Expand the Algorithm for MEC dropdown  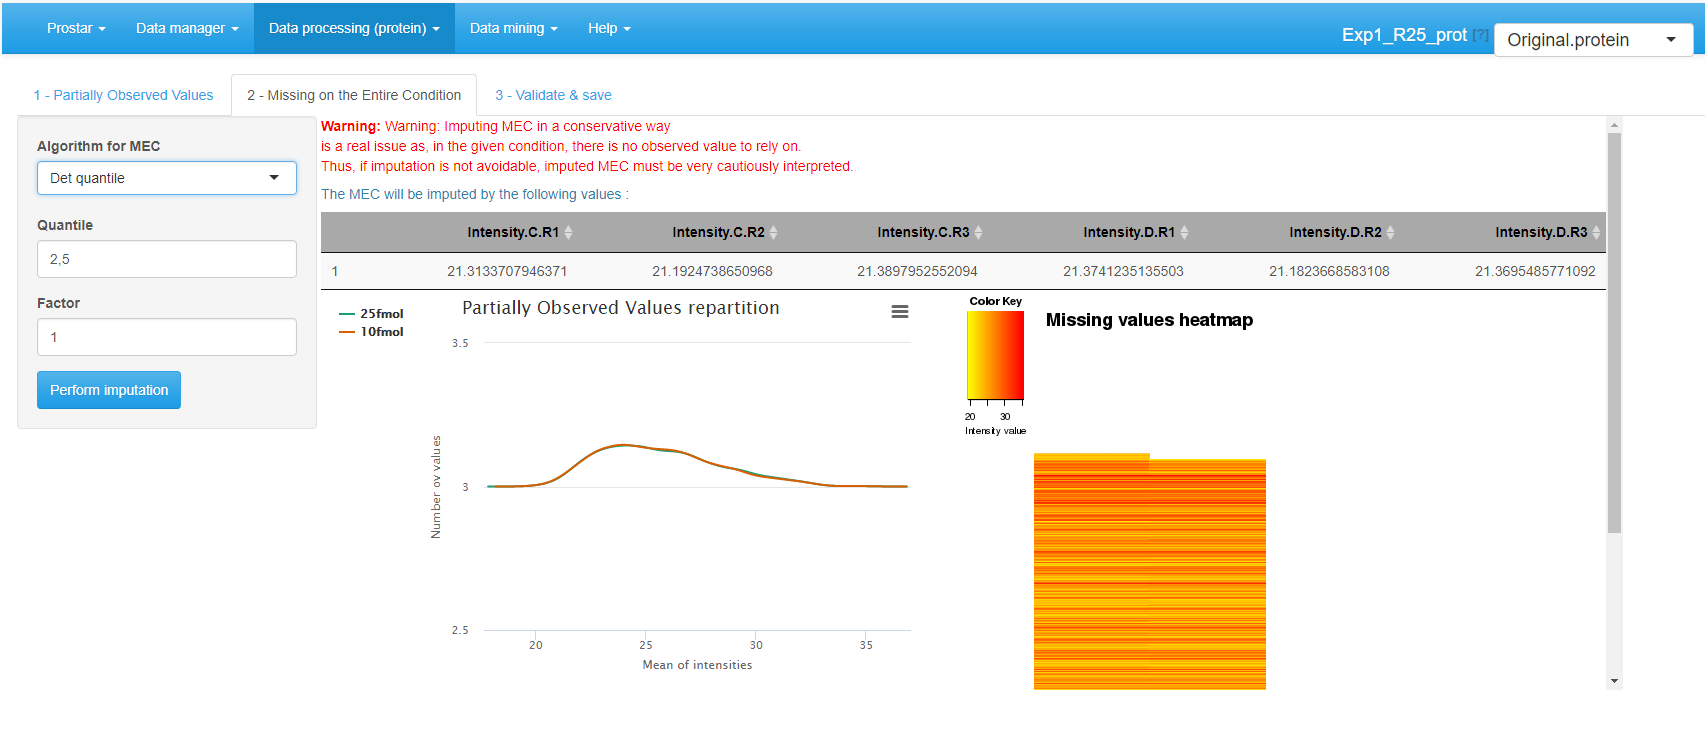tap(166, 178)
